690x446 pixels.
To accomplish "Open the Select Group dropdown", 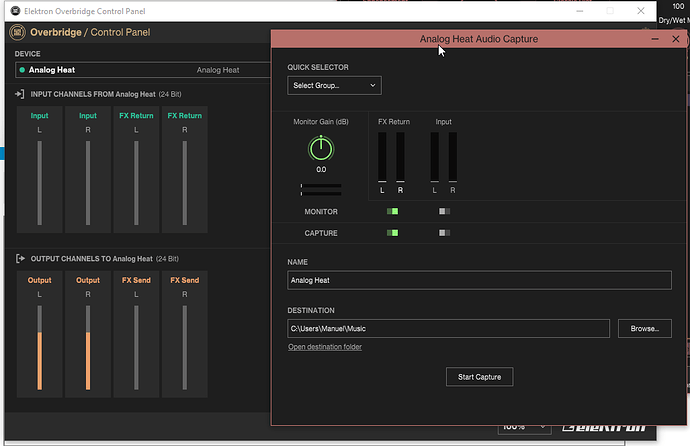I will pyautogui.click(x=334, y=85).
